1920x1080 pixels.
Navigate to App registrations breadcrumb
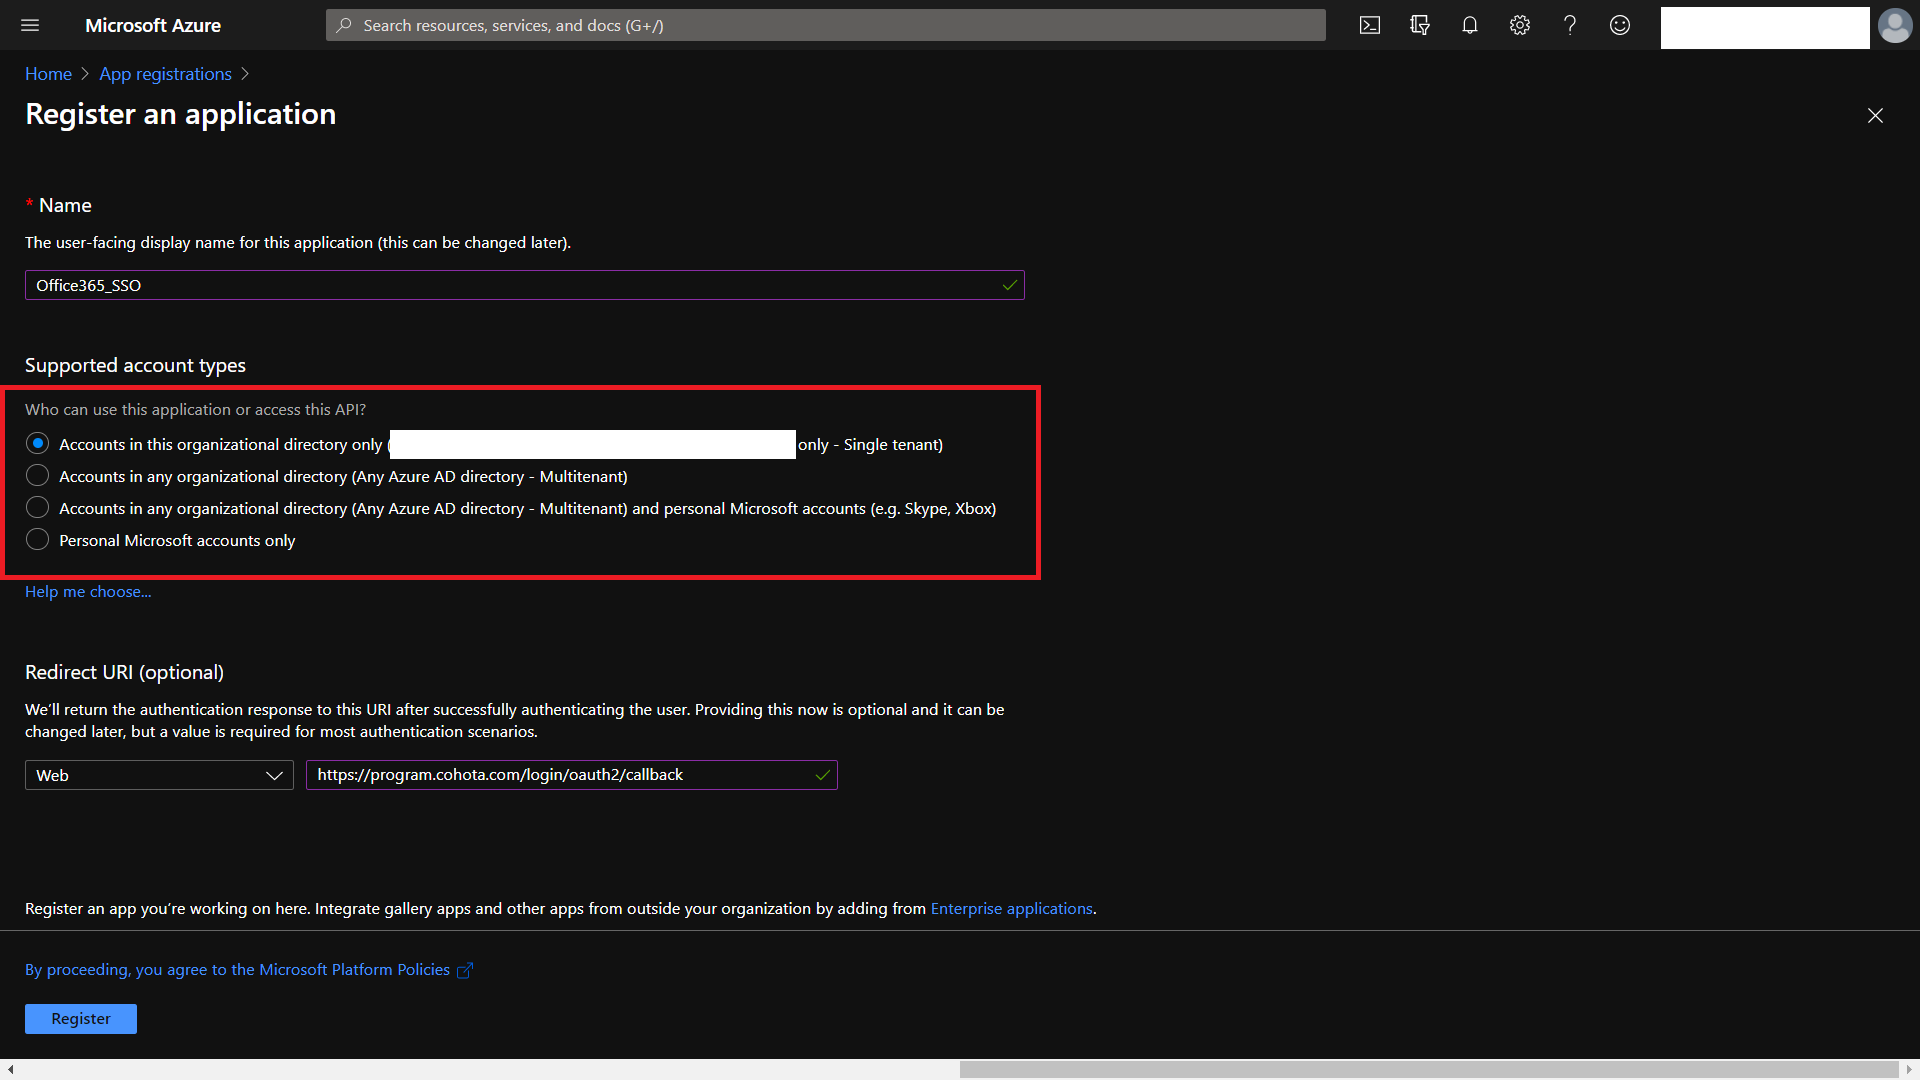click(x=165, y=74)
